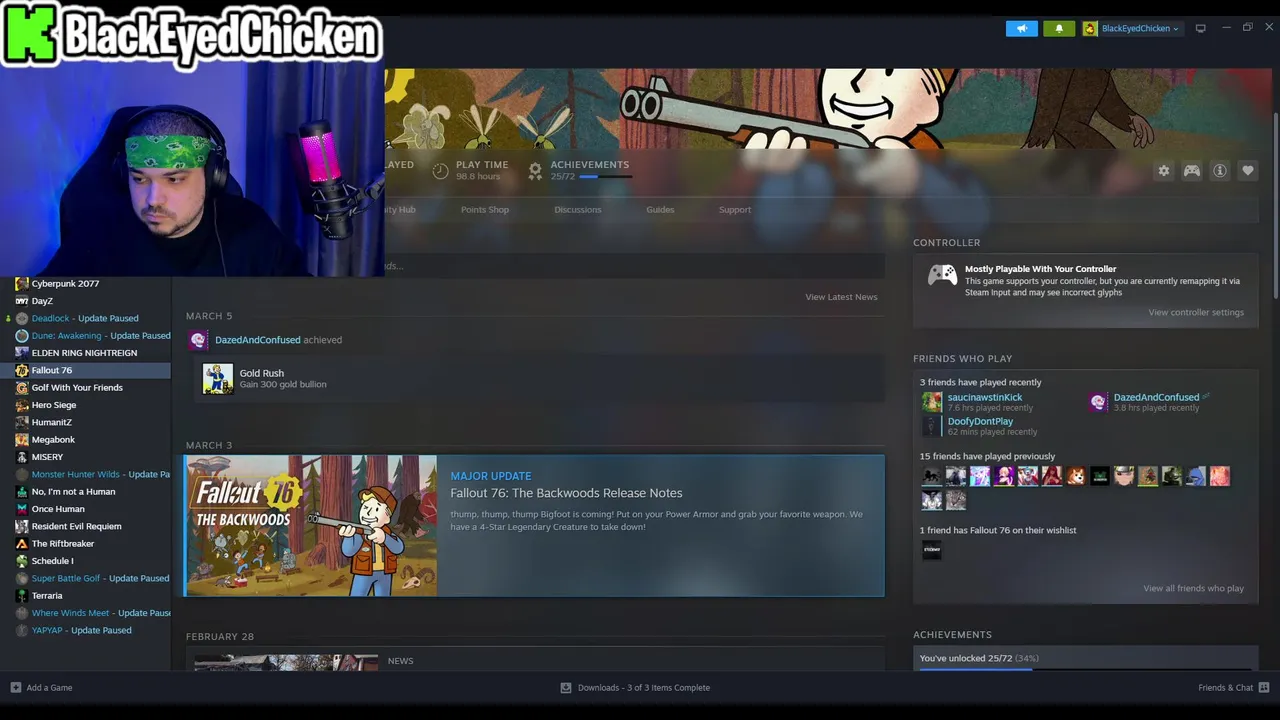Click You've unlocked 25/72 achievements bar

pos(1085,659)
